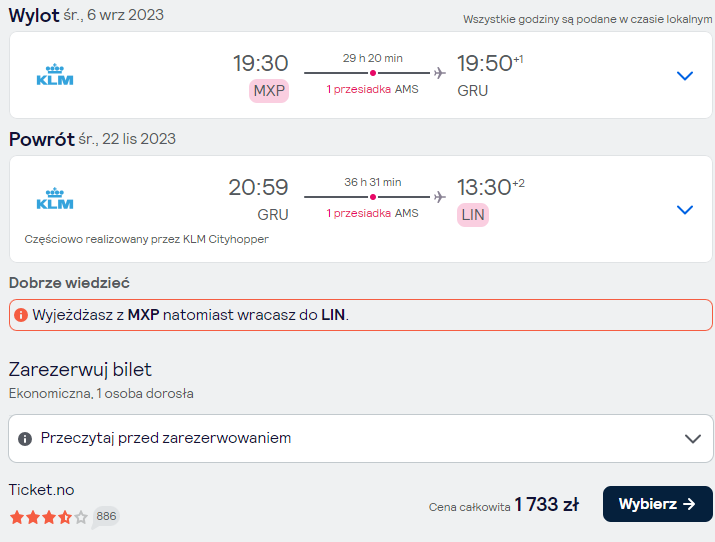Click the return flight airplane icon
Image resolution: width=715 pixels, height=542 pixels.
click(440, 197)
